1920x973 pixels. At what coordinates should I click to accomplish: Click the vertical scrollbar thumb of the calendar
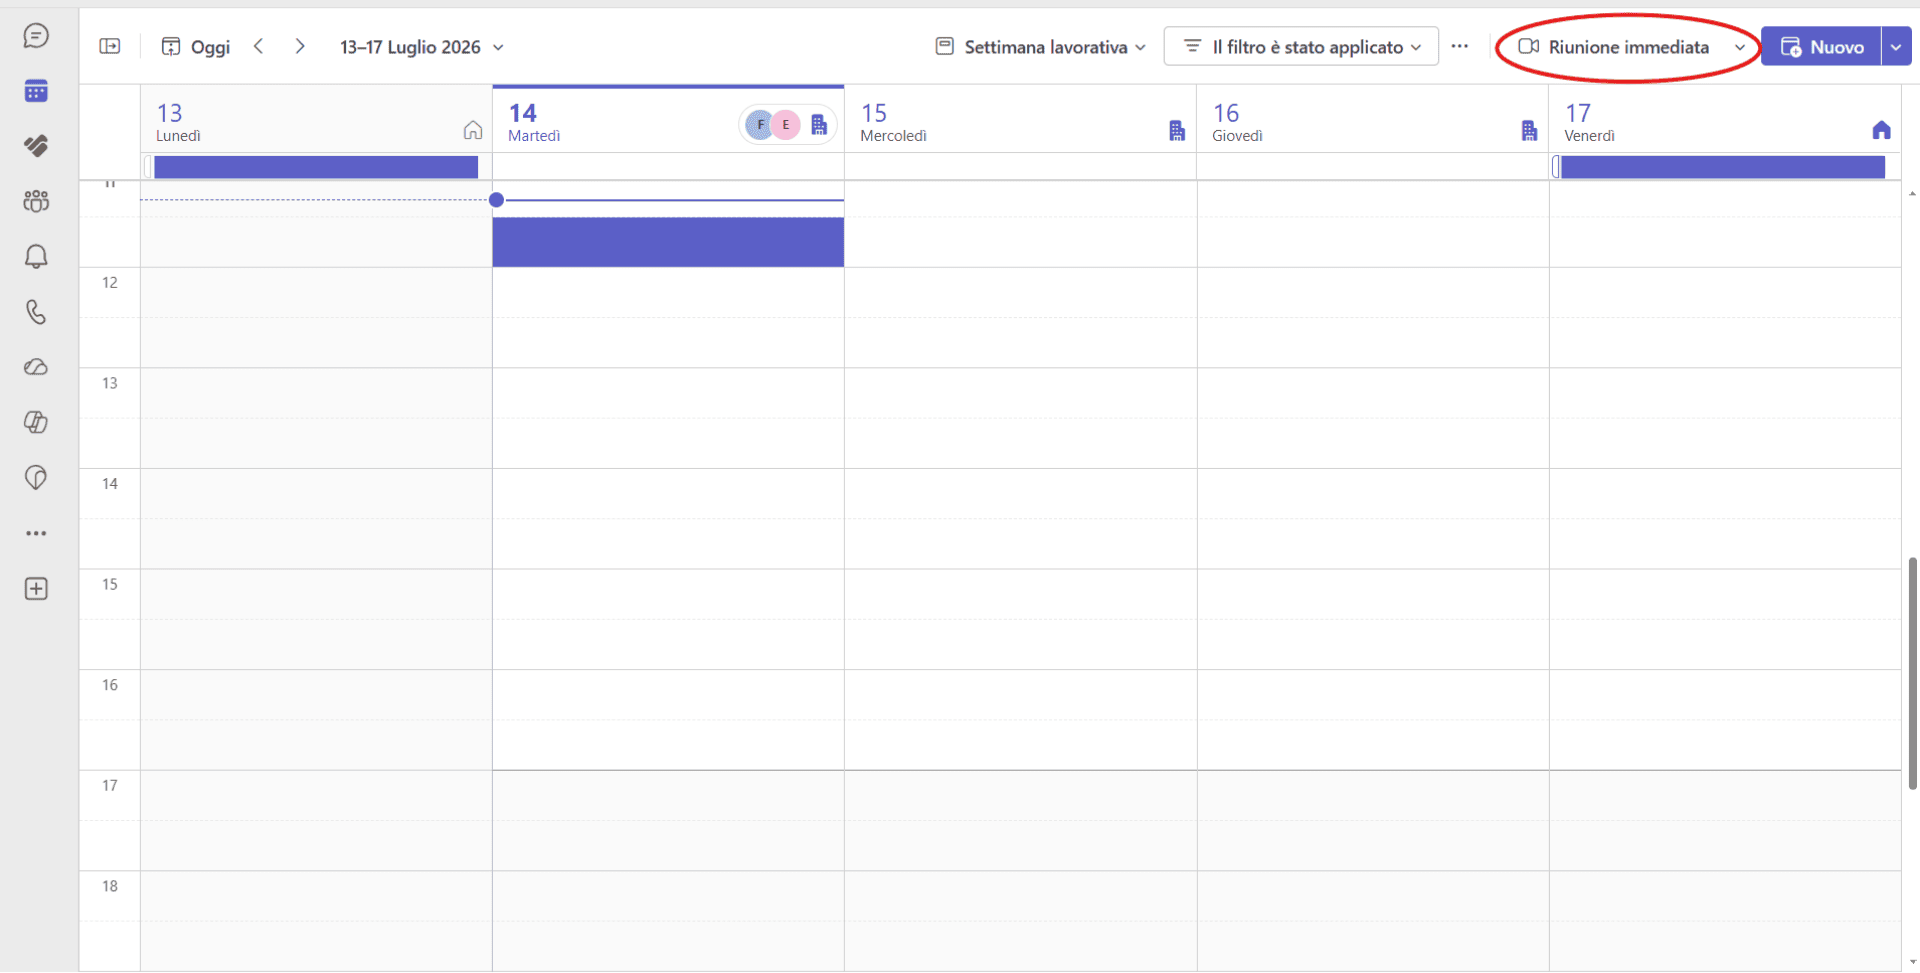pos(1912,673)
